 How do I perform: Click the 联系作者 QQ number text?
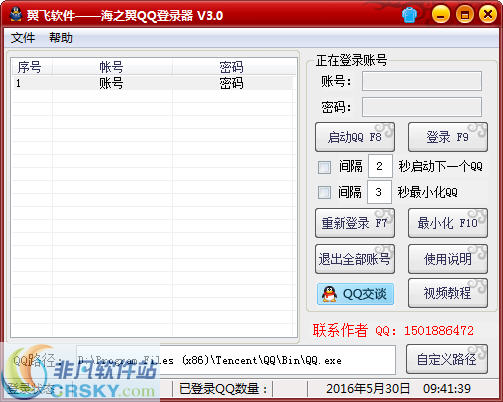pyautogui.click(x=393, y=330)
